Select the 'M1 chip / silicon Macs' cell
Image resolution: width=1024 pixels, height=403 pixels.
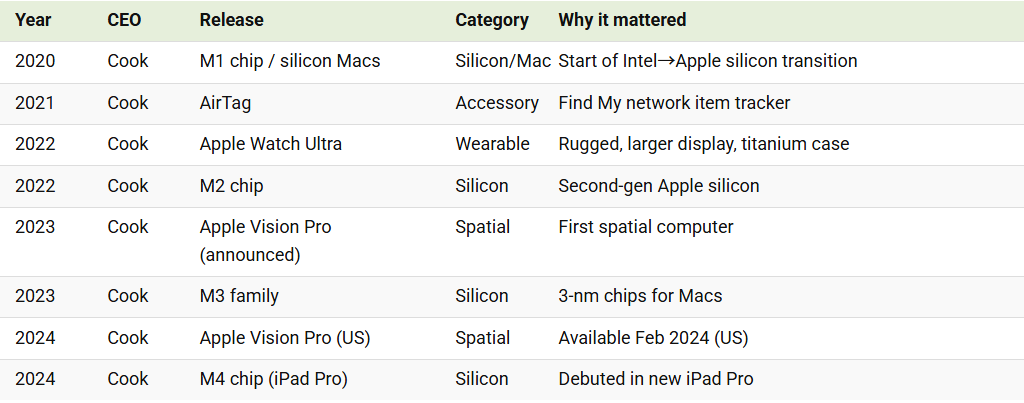tap(290, 61)
